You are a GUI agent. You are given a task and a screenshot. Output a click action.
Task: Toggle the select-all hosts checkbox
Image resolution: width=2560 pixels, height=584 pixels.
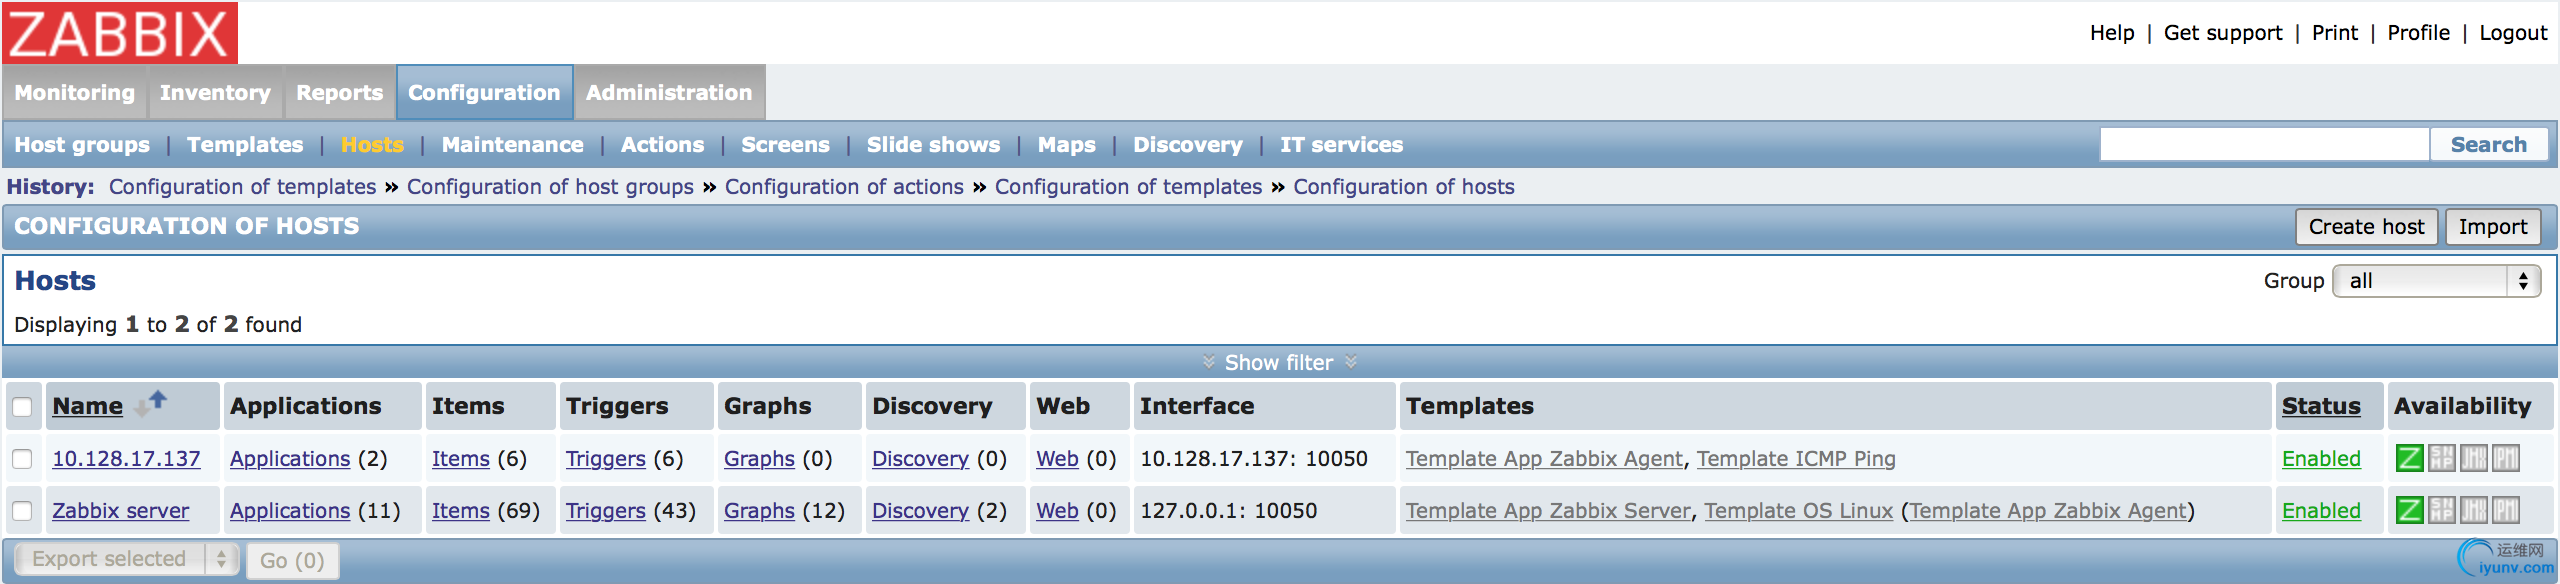pos(22,406)
